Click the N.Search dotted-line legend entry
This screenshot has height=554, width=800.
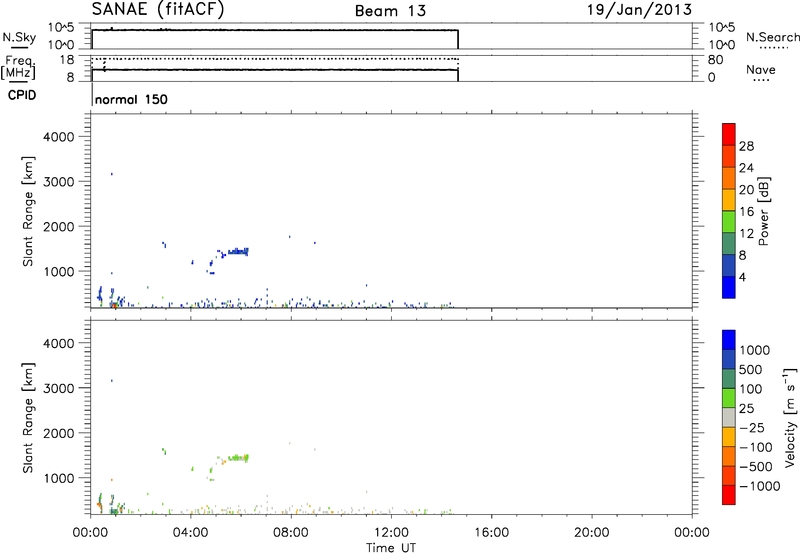tap(772, 37)
